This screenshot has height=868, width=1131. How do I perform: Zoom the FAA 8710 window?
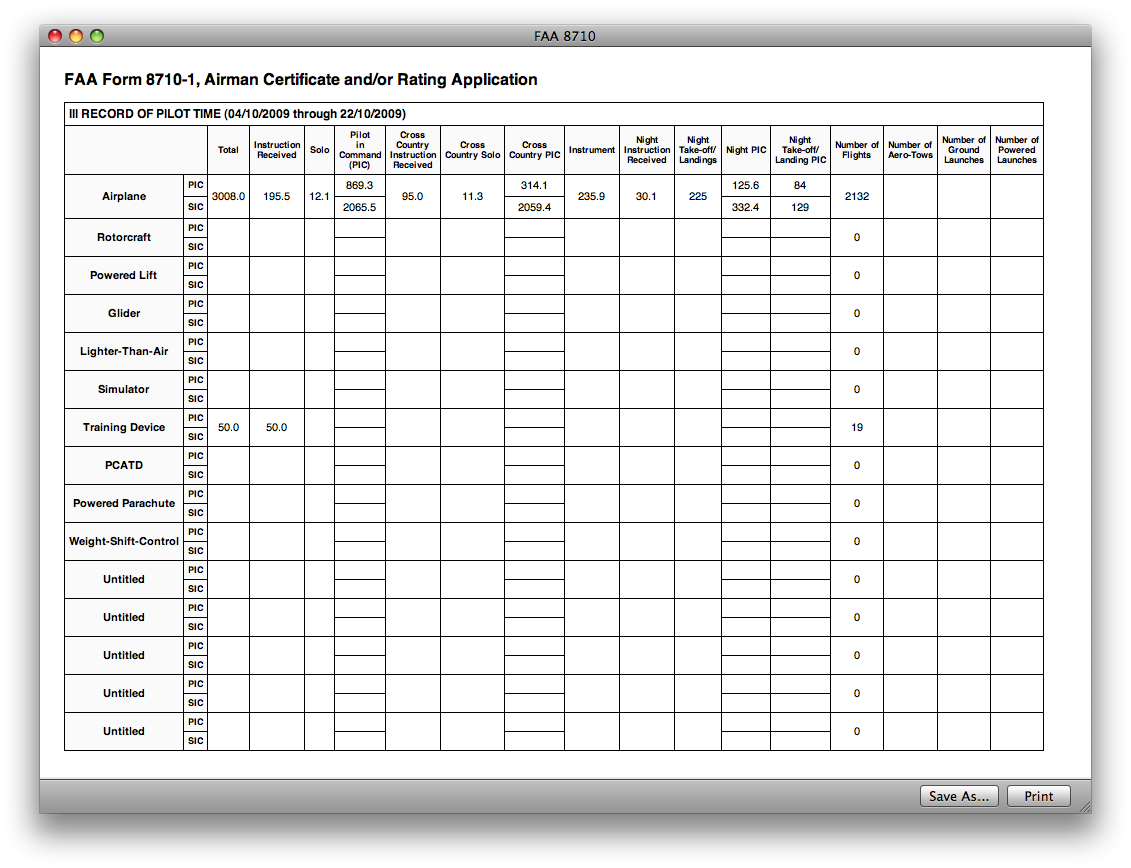[97, 35]
